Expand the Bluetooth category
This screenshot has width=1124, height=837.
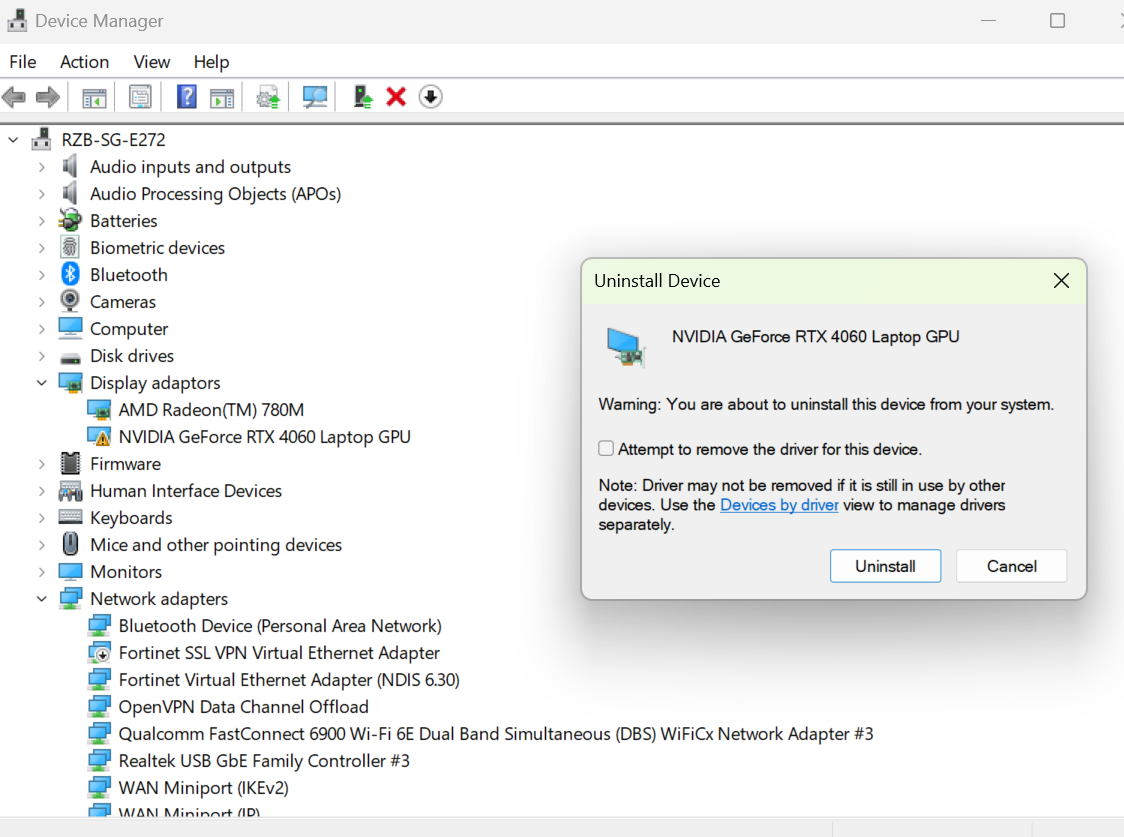pos(42,275)
